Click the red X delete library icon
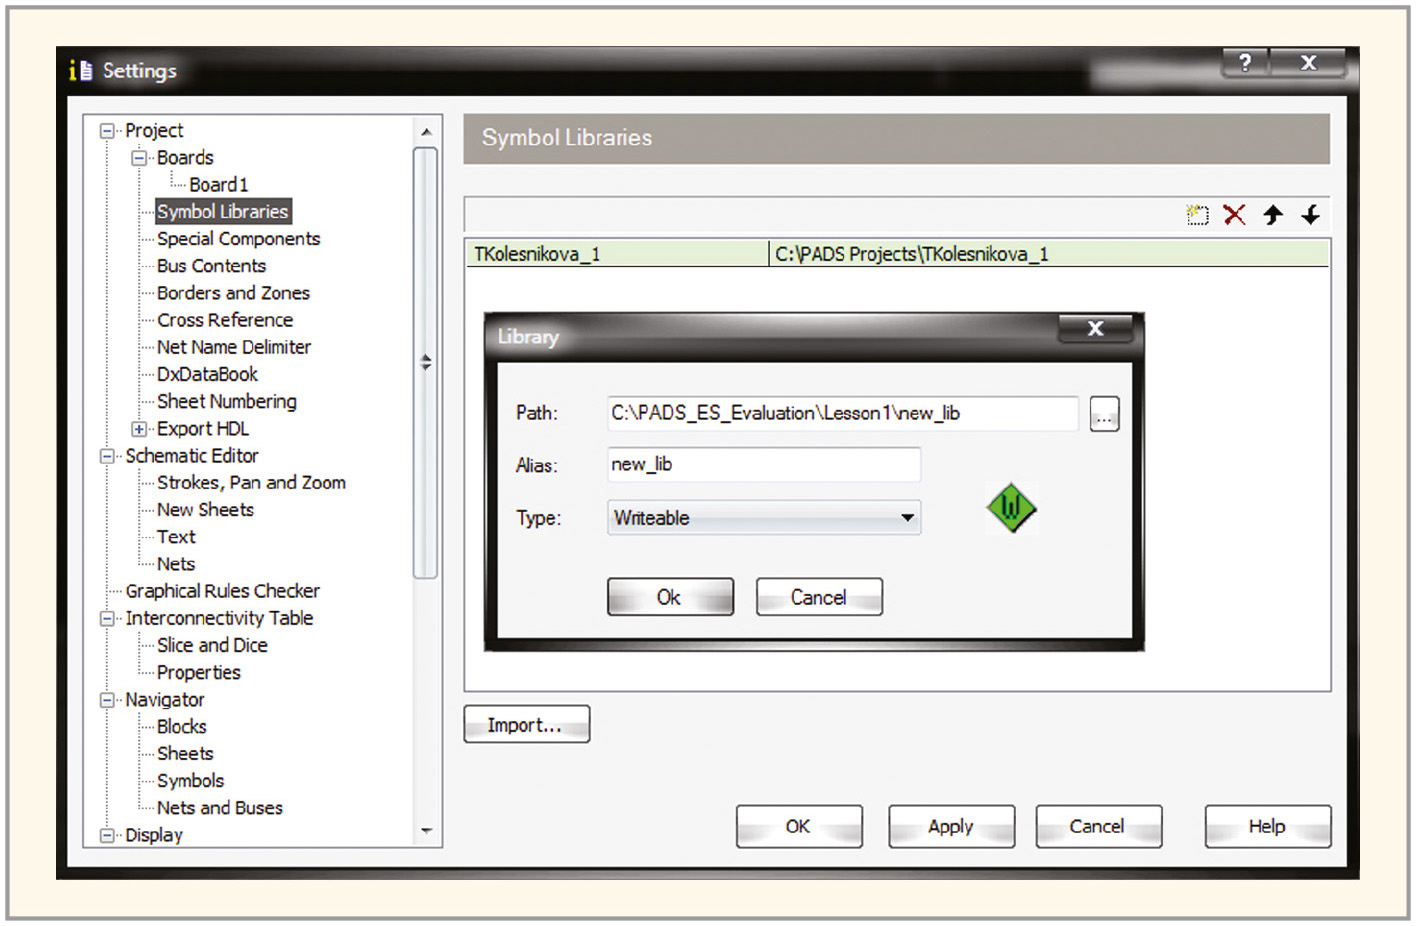 click(1234, 215)
